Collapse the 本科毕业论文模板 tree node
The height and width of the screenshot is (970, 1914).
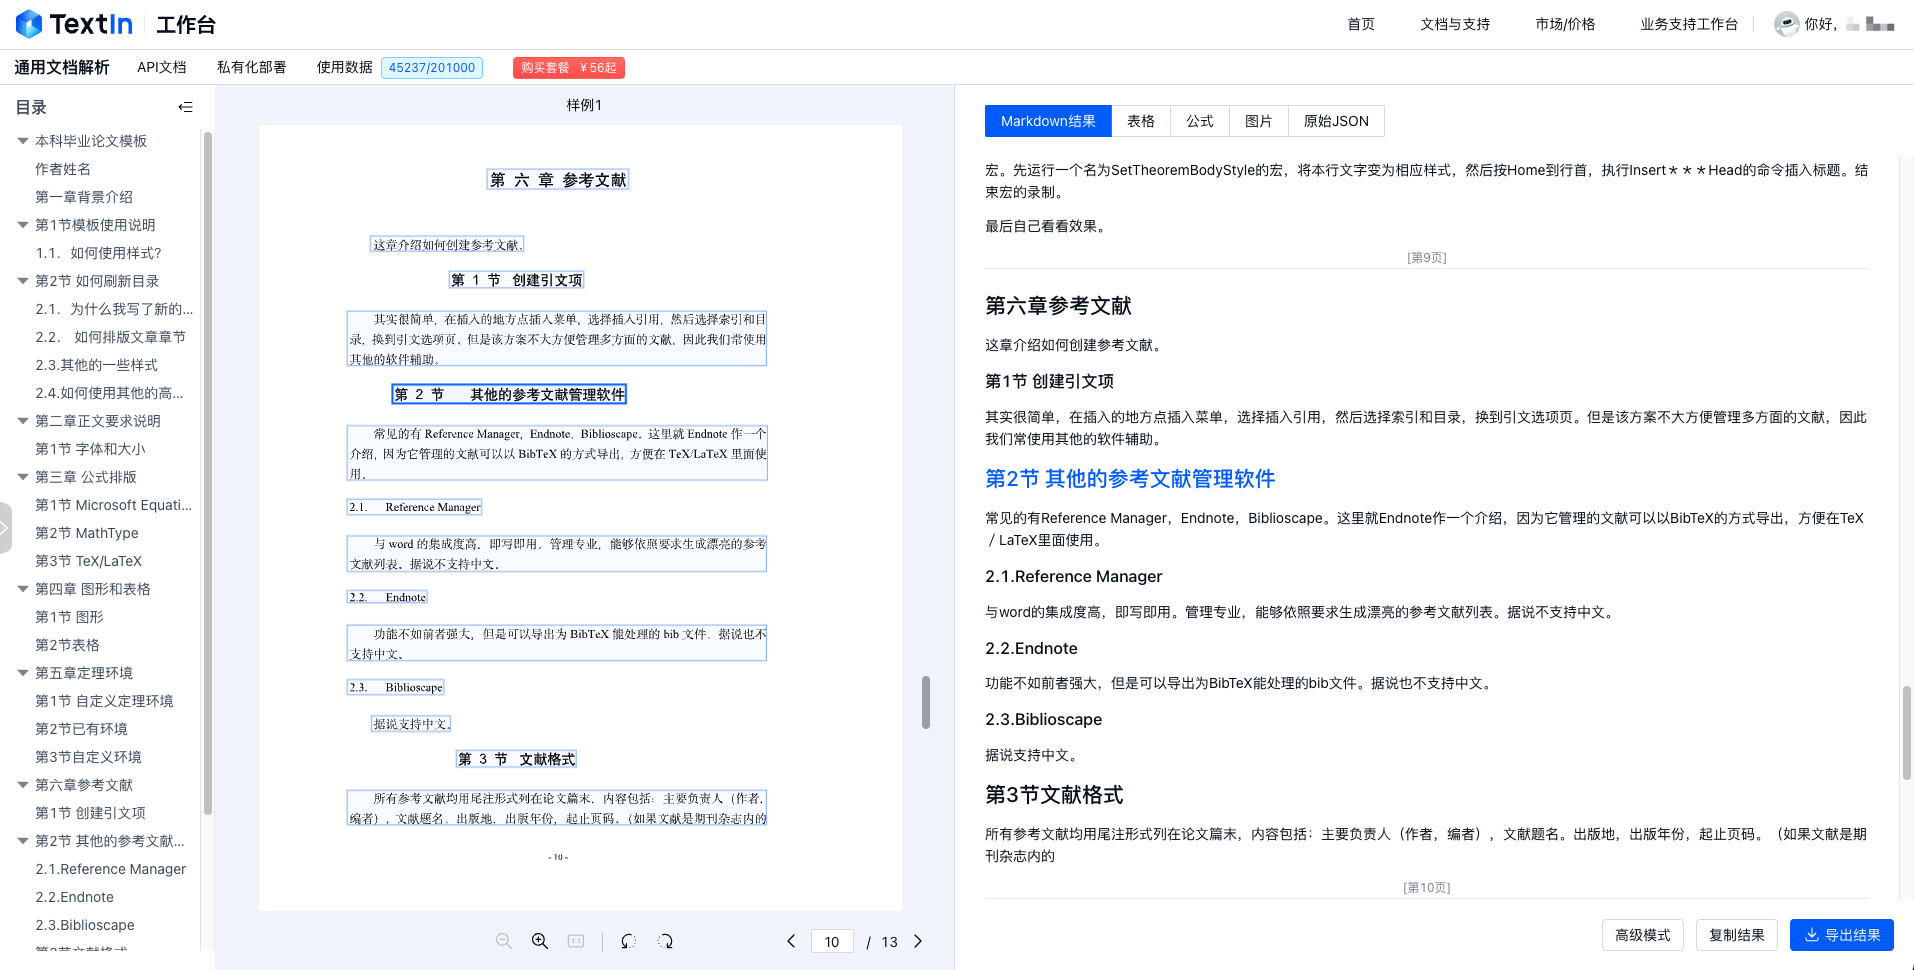tap(23, 141)
